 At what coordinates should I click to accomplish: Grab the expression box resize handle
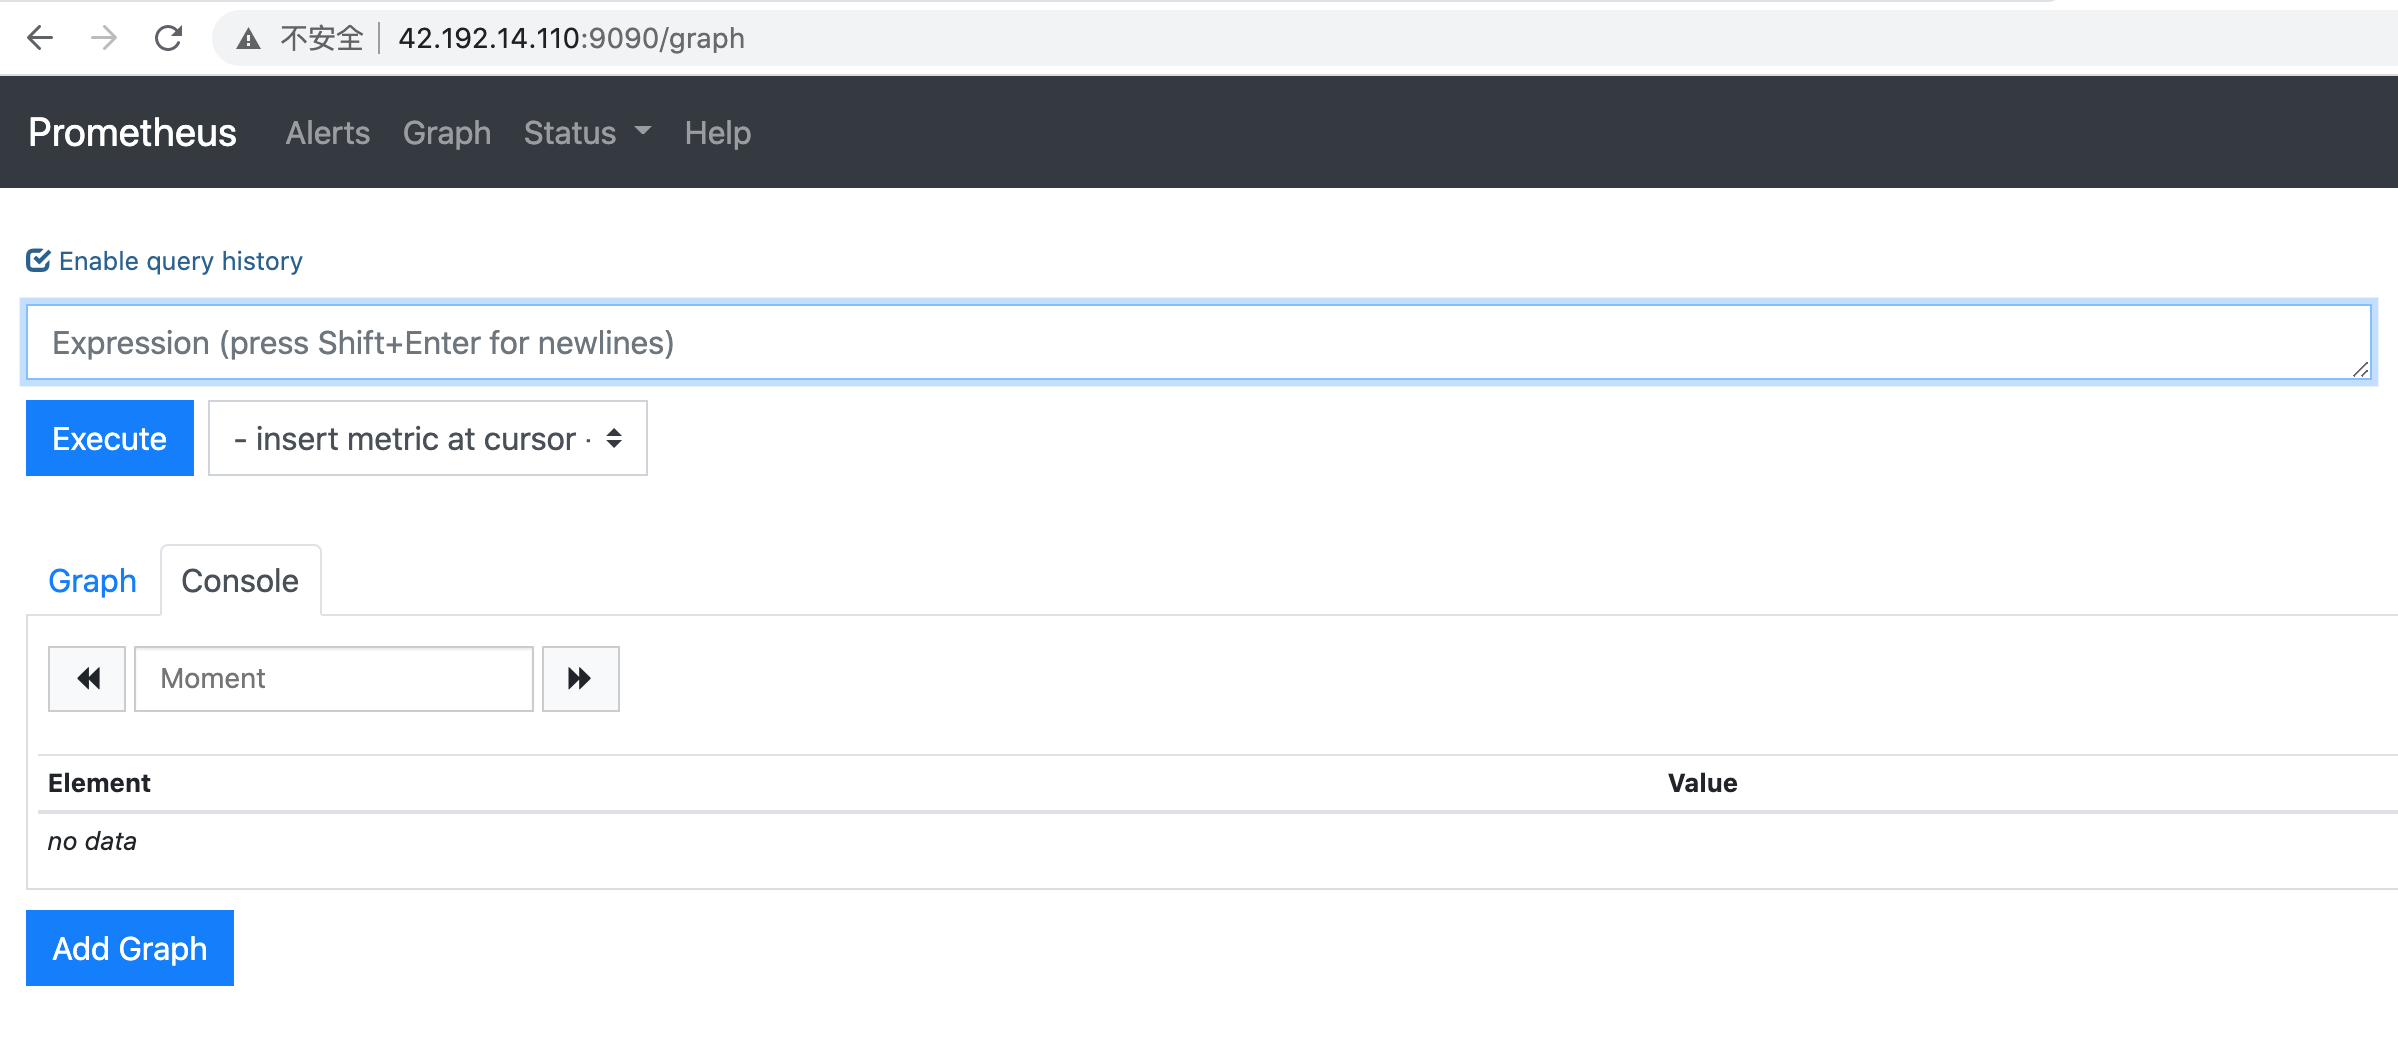pyautogui.click(x=2361, y=369)
